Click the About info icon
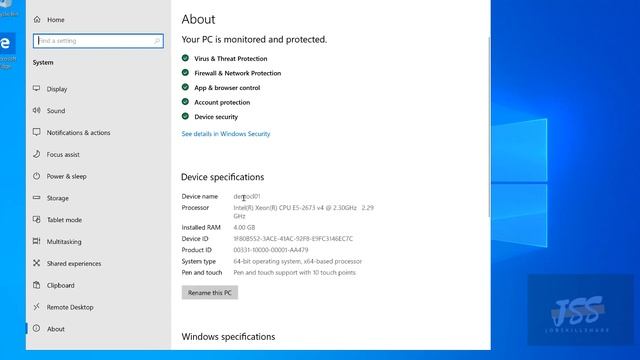The height and width of the screenshot is (360, 640). tap(37, 328)
